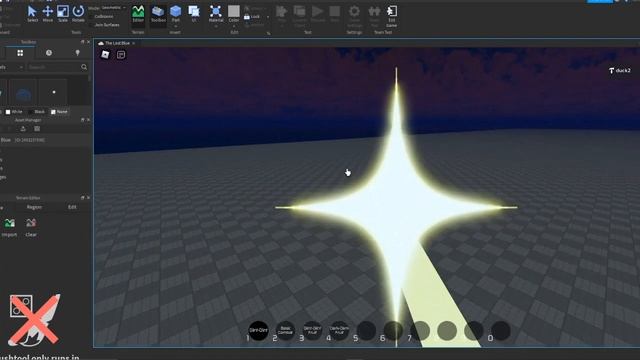The width and height of the screenshot is (640, 360).
Task: Open the Toolbox from the ribbon
Action: [x=158, y=14]
